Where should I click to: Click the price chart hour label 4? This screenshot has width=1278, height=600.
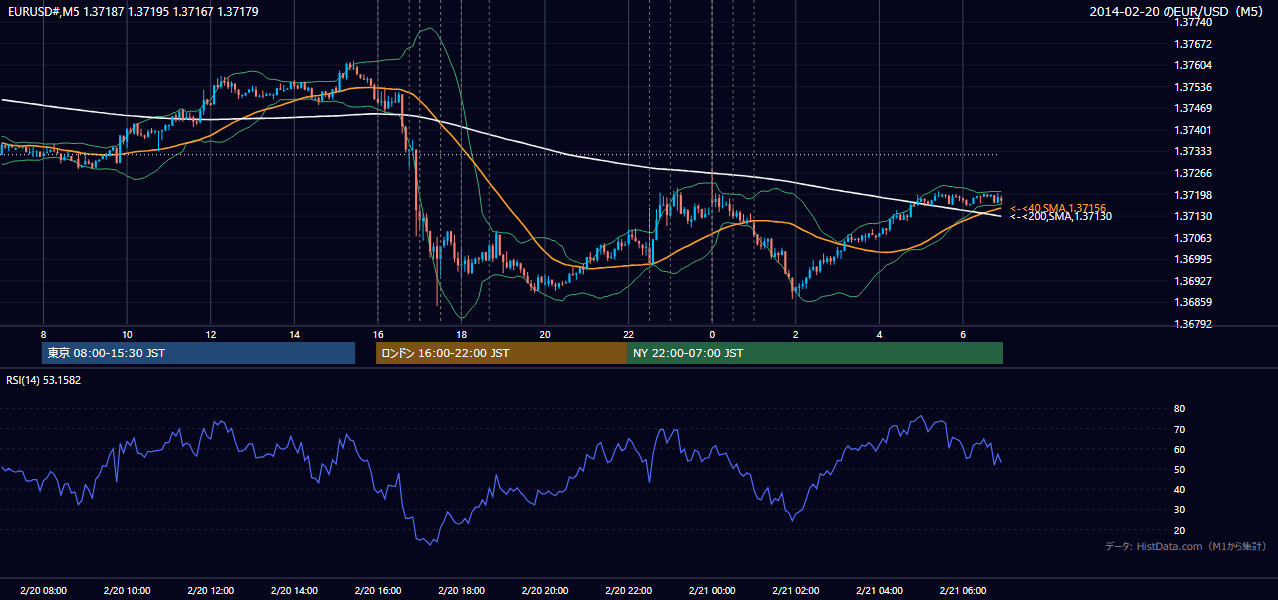click(879, 334)
